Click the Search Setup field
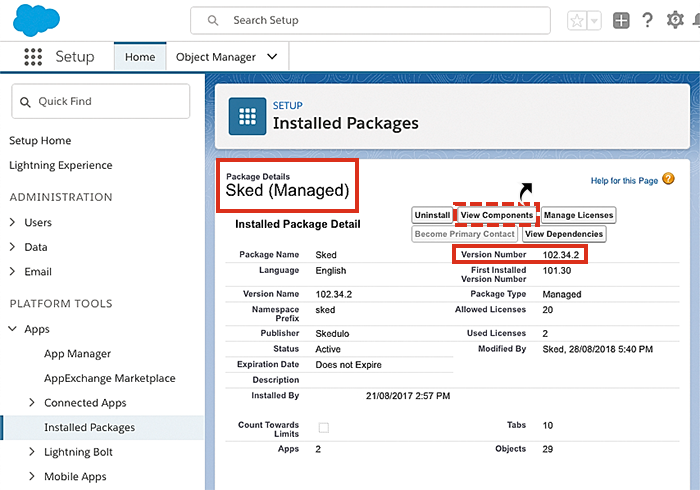700x490 pixels. point(370,21)
